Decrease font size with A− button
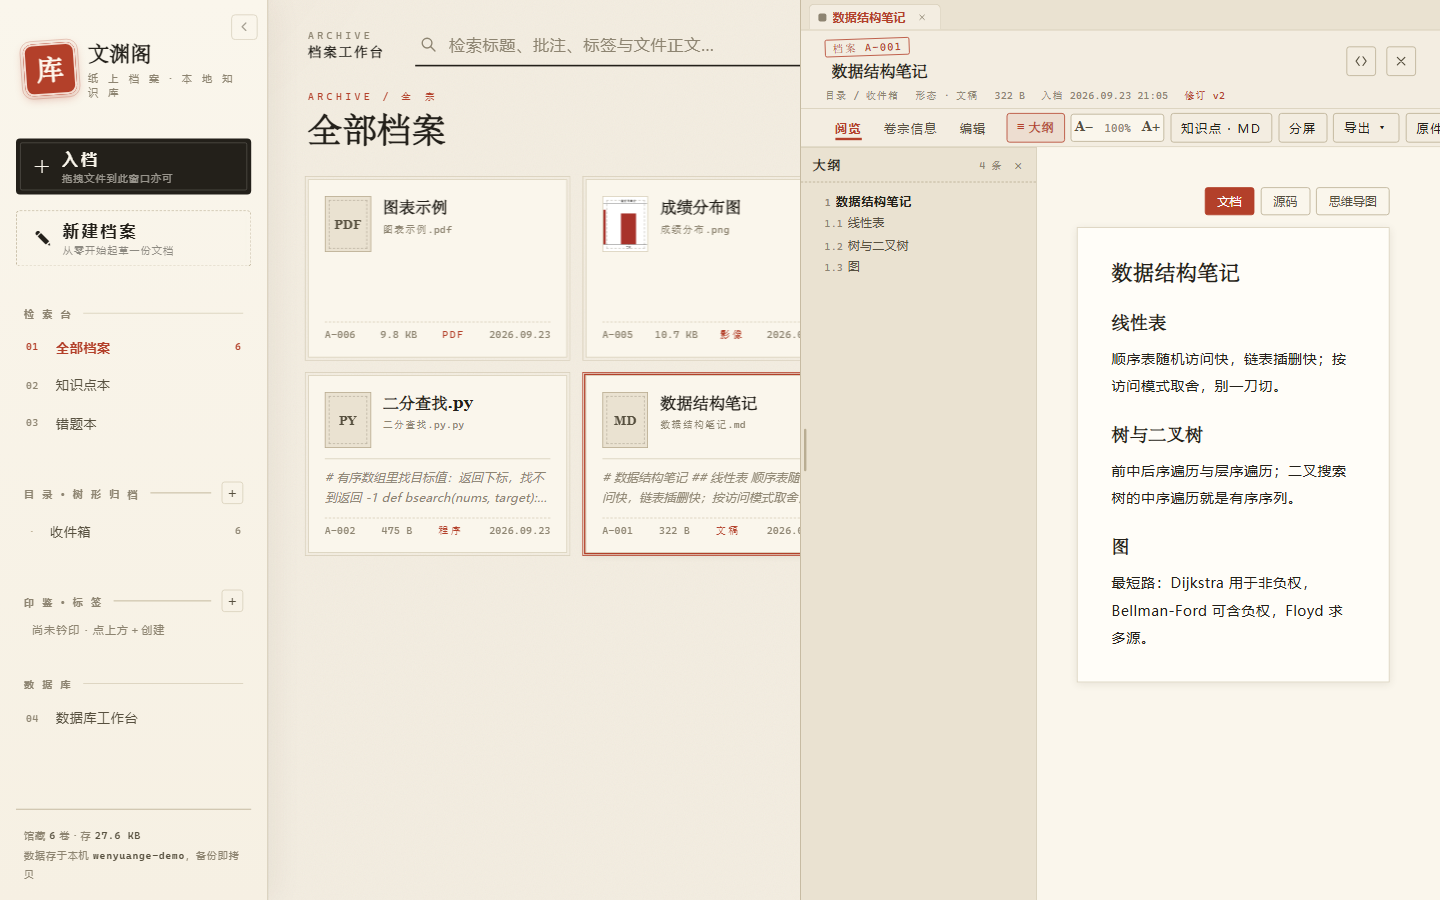Image resolution: width=1440 pixels, height=900 pixels. tap(1083, 127)
